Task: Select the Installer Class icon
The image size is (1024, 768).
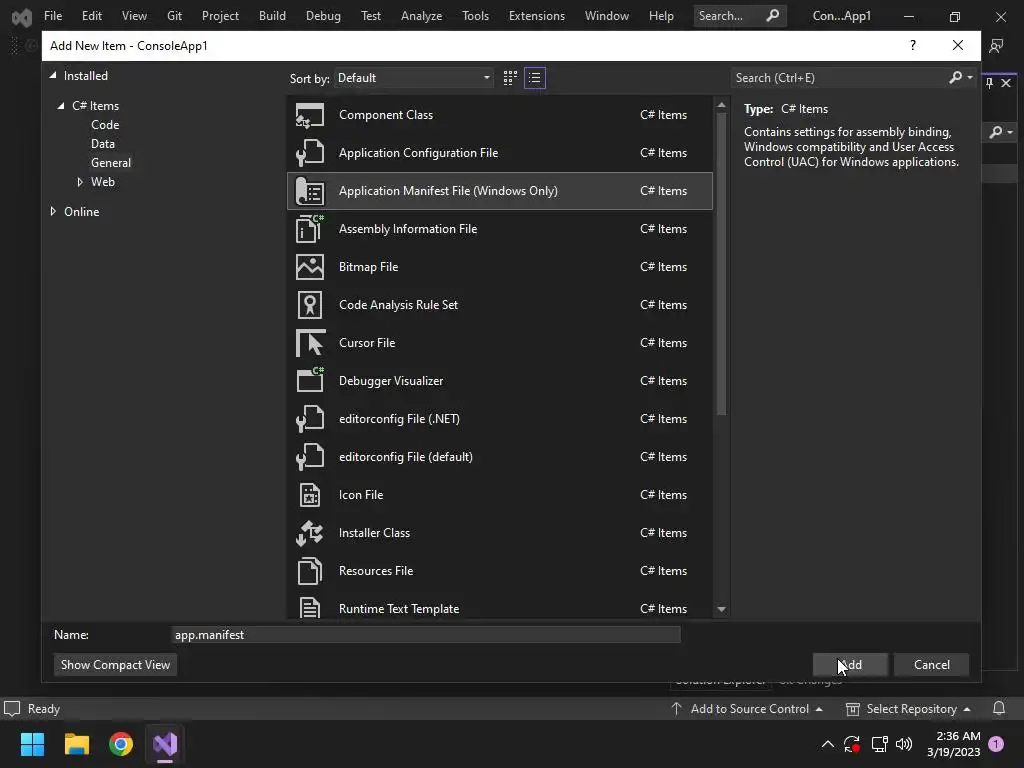Action: point(310,533)
